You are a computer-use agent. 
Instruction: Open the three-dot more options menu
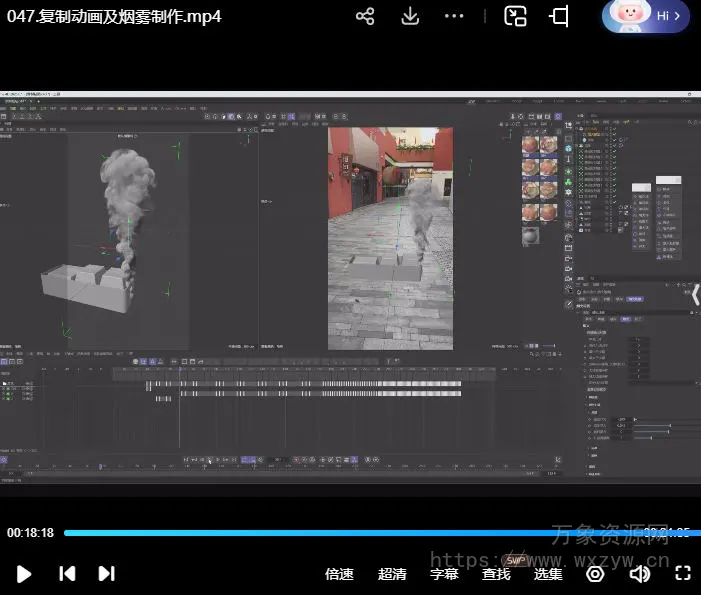click(x=454, y=16)
